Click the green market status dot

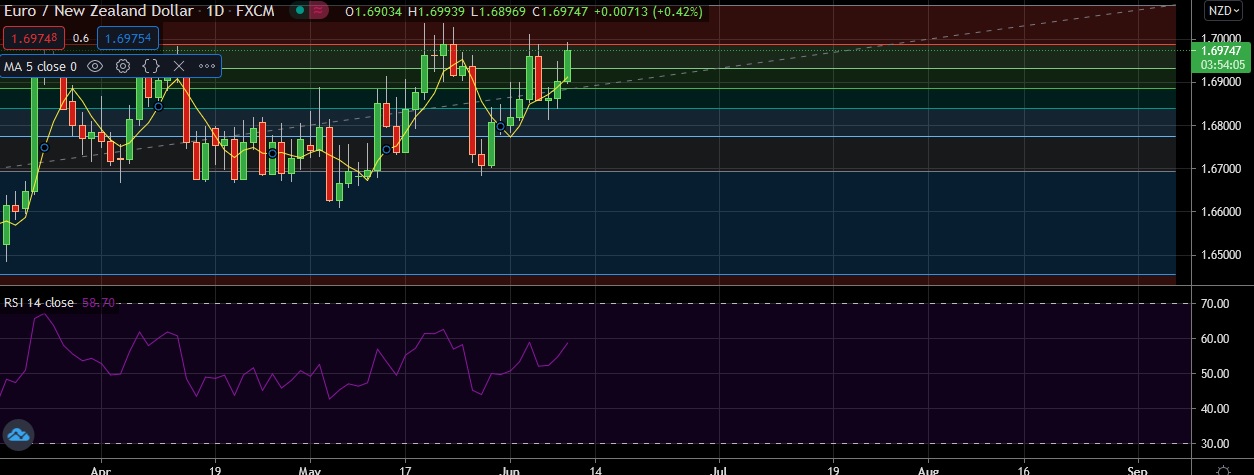pyautogui.click(x=300, y=12)
